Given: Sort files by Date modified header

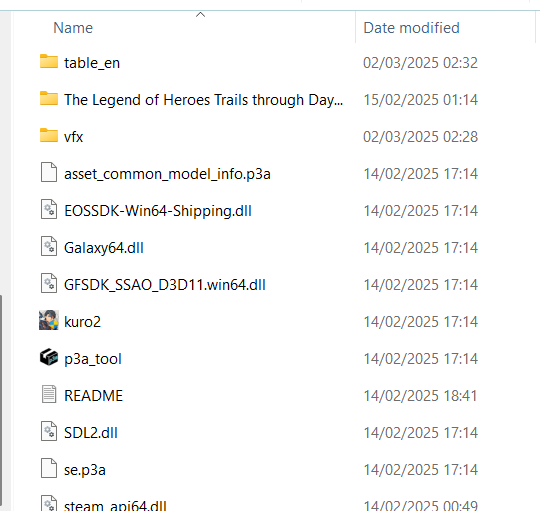Looking at the screenshot, I should [x=411, y=28].
